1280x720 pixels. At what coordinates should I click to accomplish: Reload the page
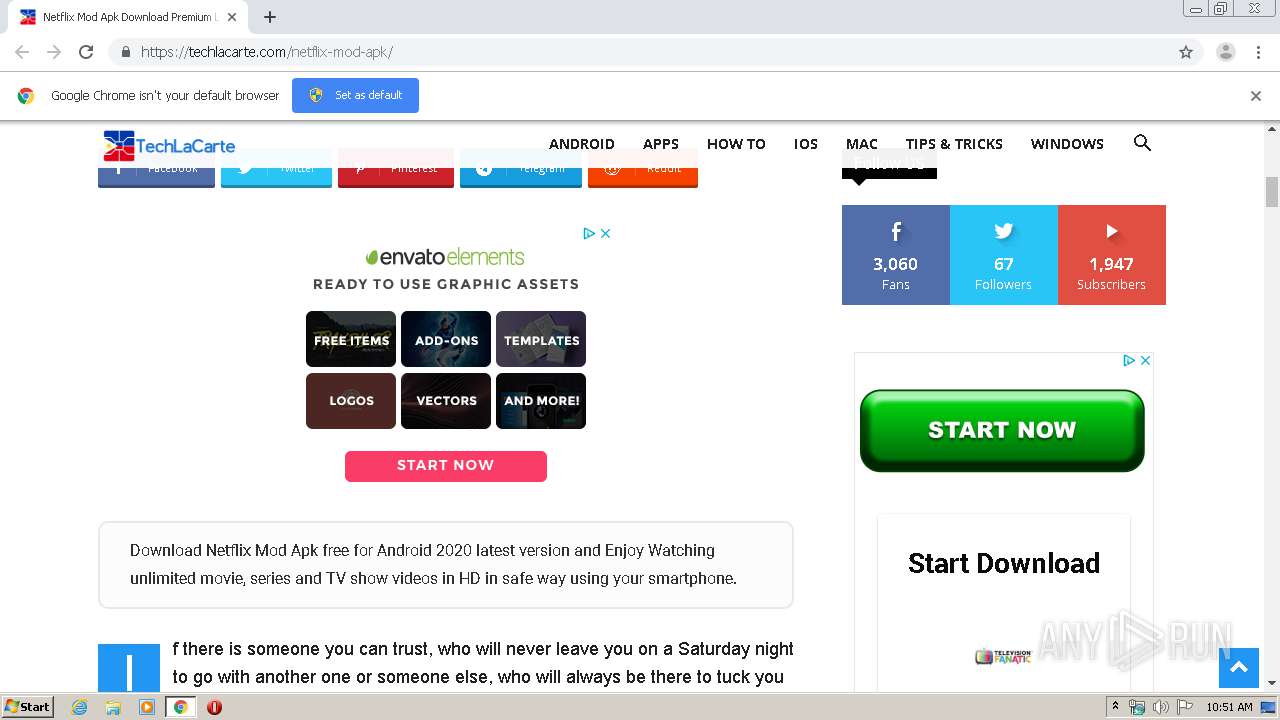pyautogui.click(x=86, y=52)
